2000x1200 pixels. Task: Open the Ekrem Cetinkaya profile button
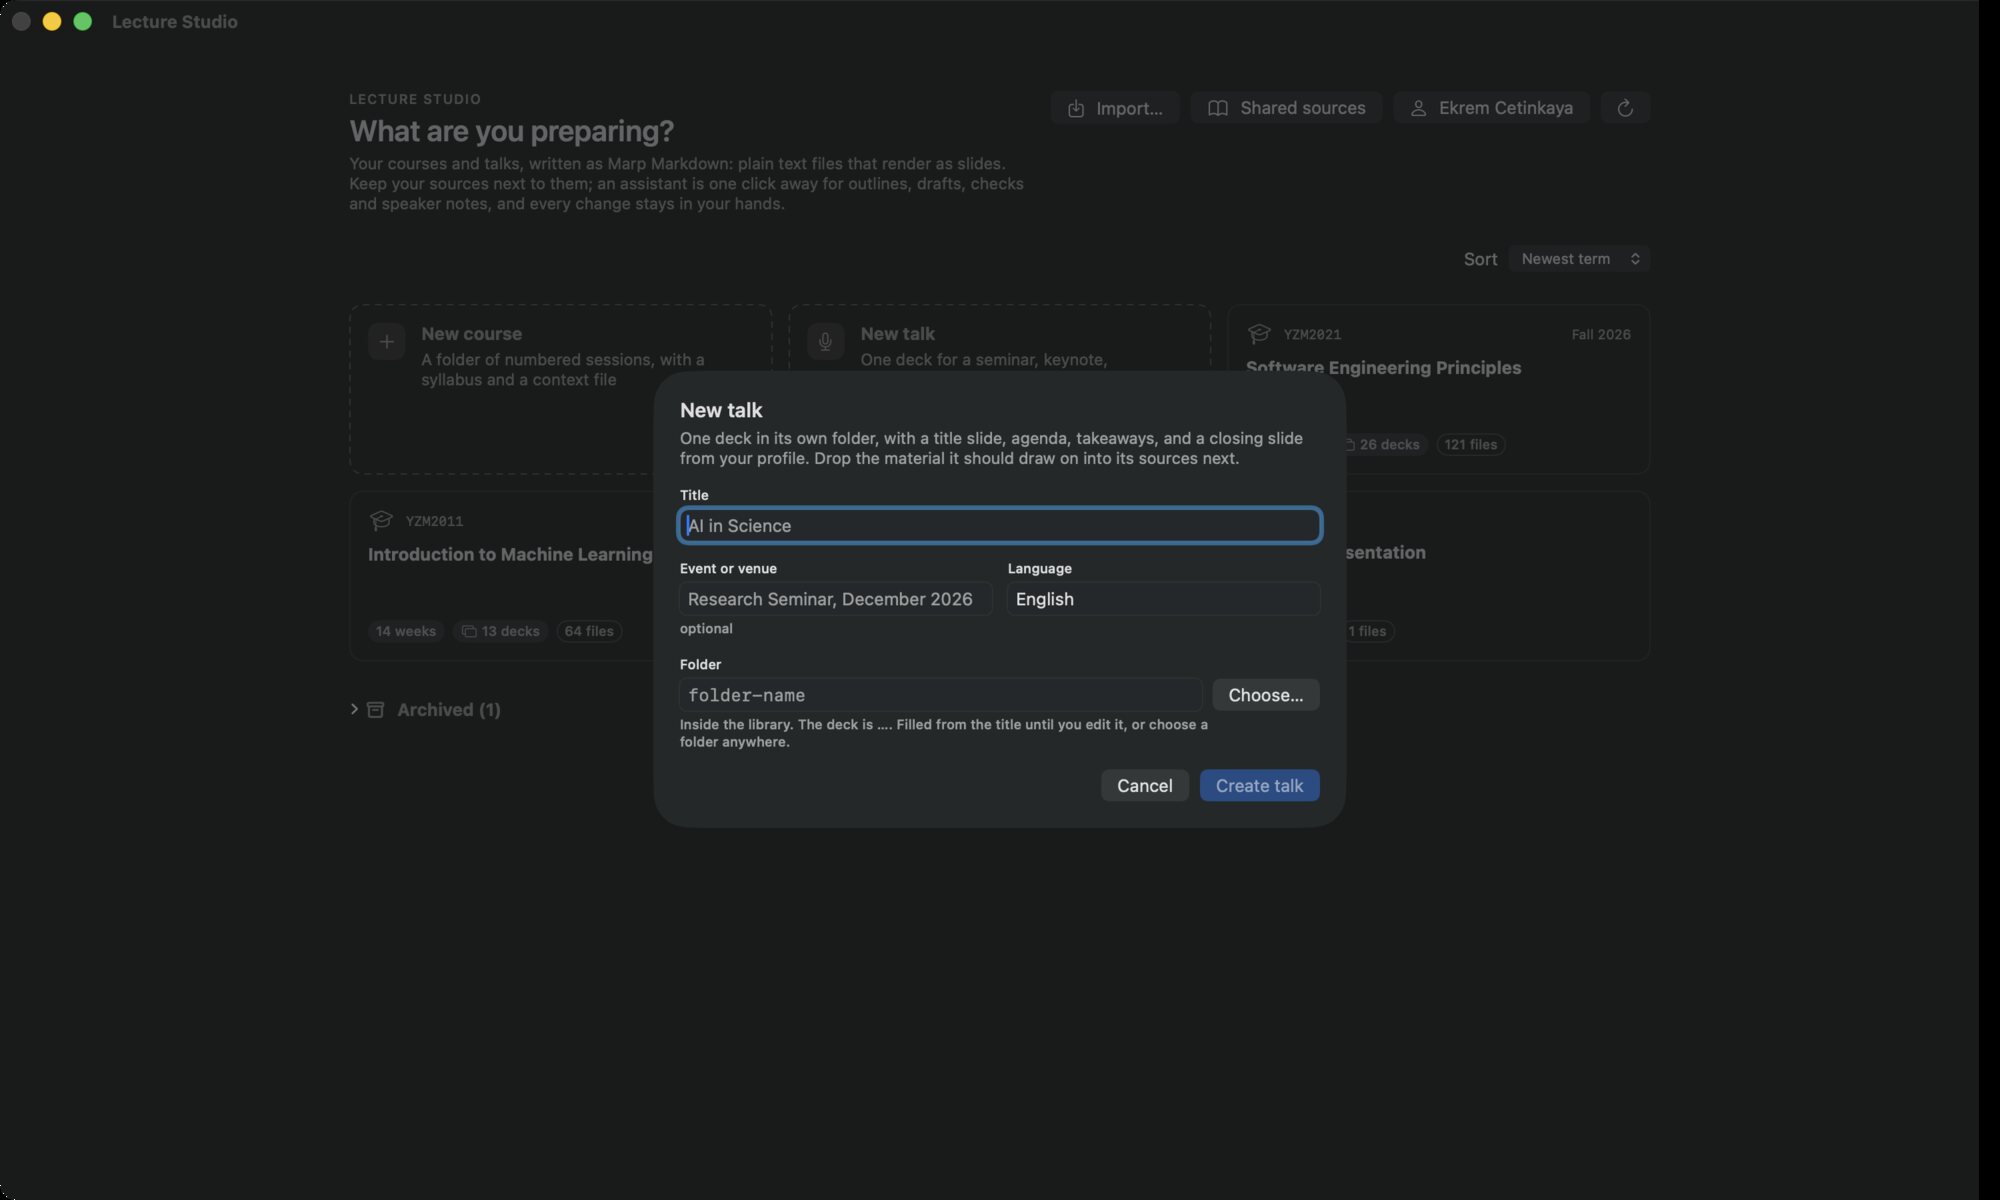pyautogui.click(x=1491, y=108)
